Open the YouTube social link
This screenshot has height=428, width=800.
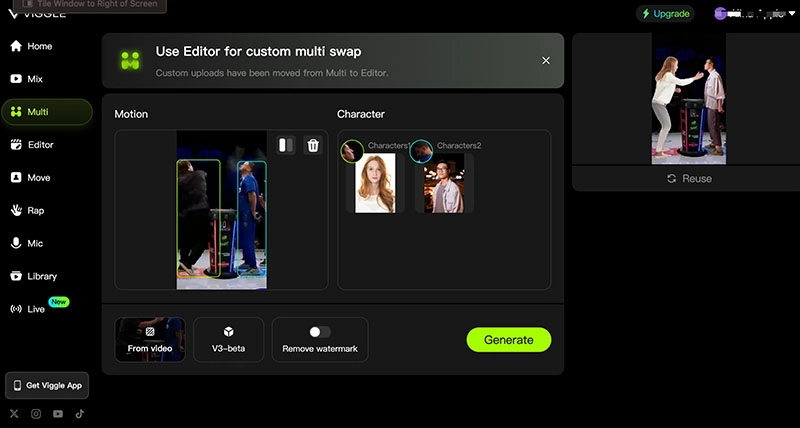pos(58,414)
